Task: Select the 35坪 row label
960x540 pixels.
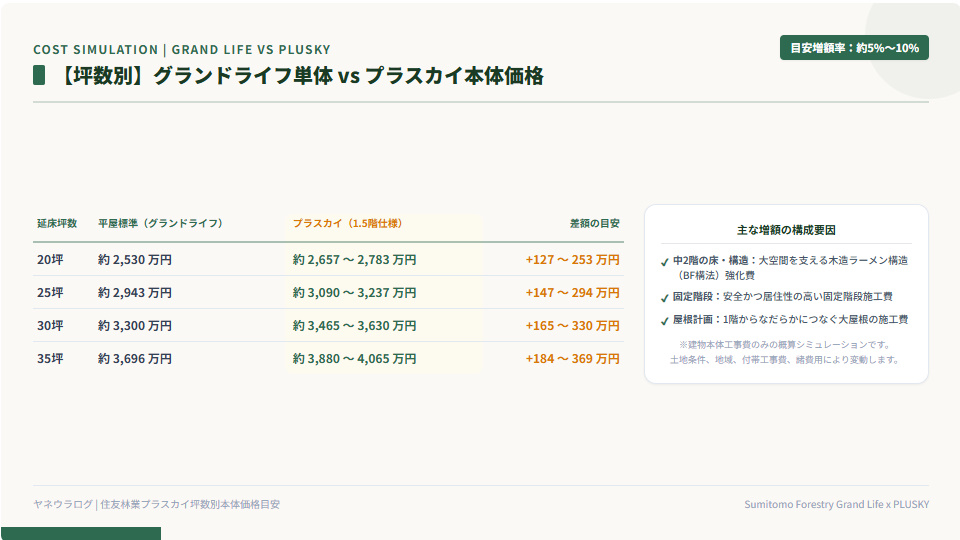Action: click(50, 359)
